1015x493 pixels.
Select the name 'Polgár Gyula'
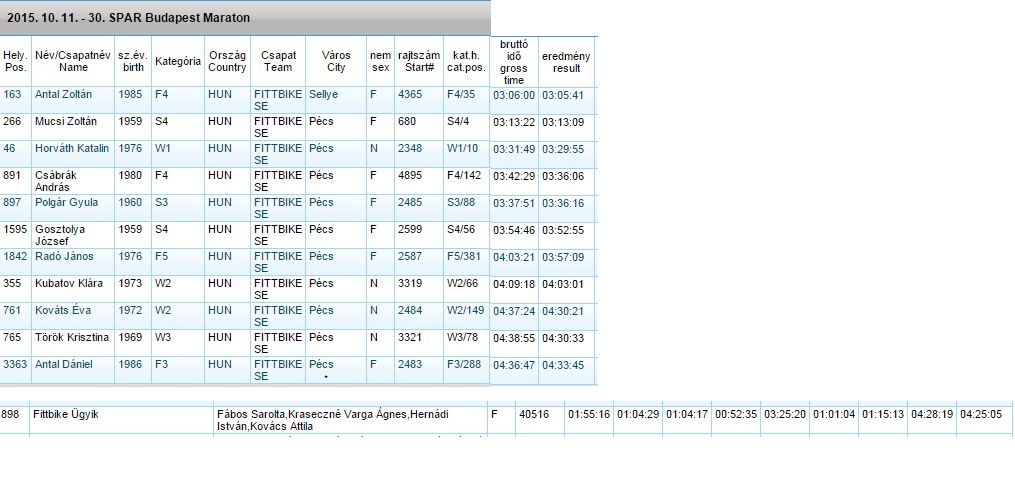tap(67, 203)
